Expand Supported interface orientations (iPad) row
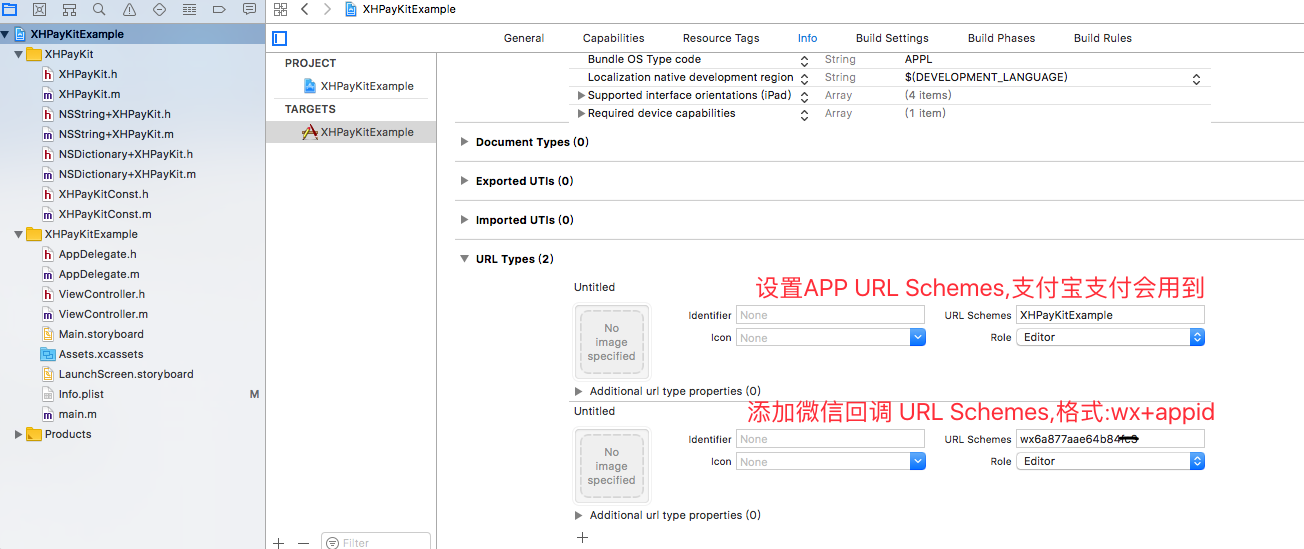 [x=582, y=95]
